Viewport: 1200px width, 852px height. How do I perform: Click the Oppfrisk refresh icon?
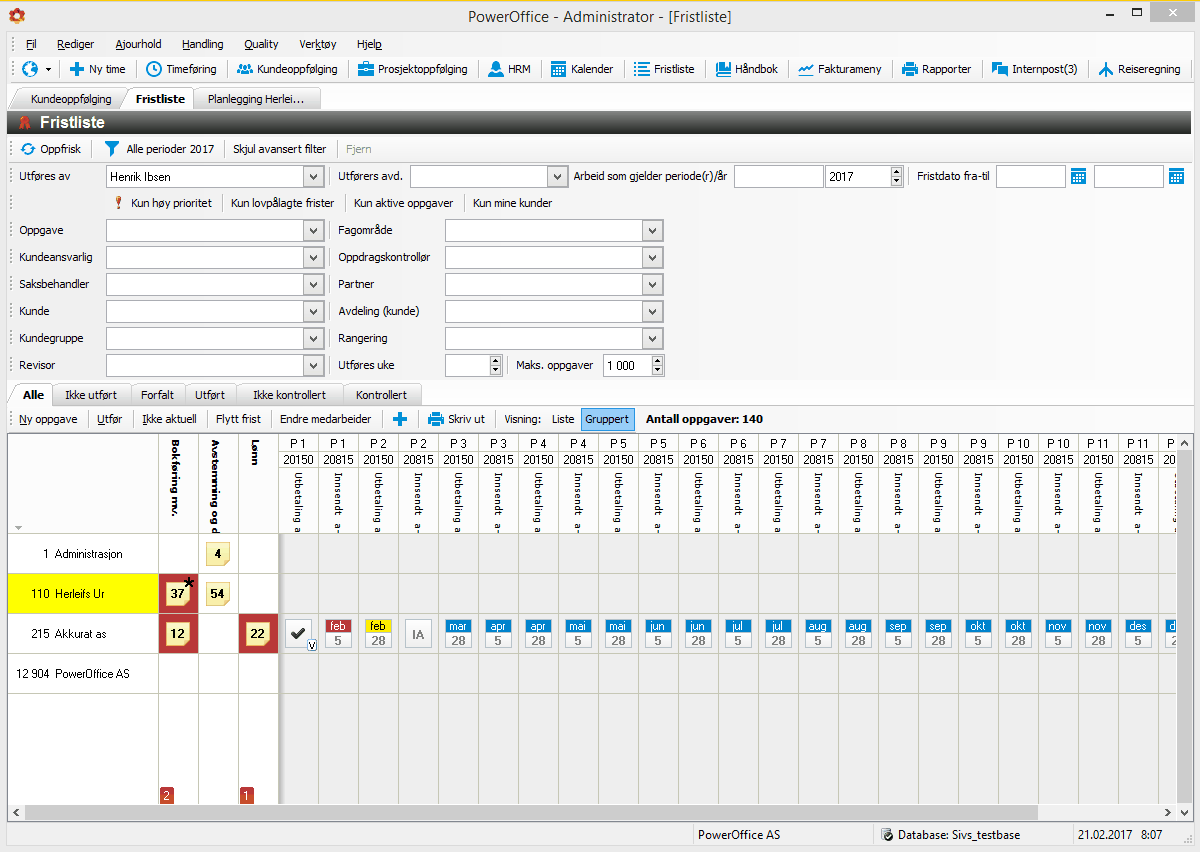28,149
